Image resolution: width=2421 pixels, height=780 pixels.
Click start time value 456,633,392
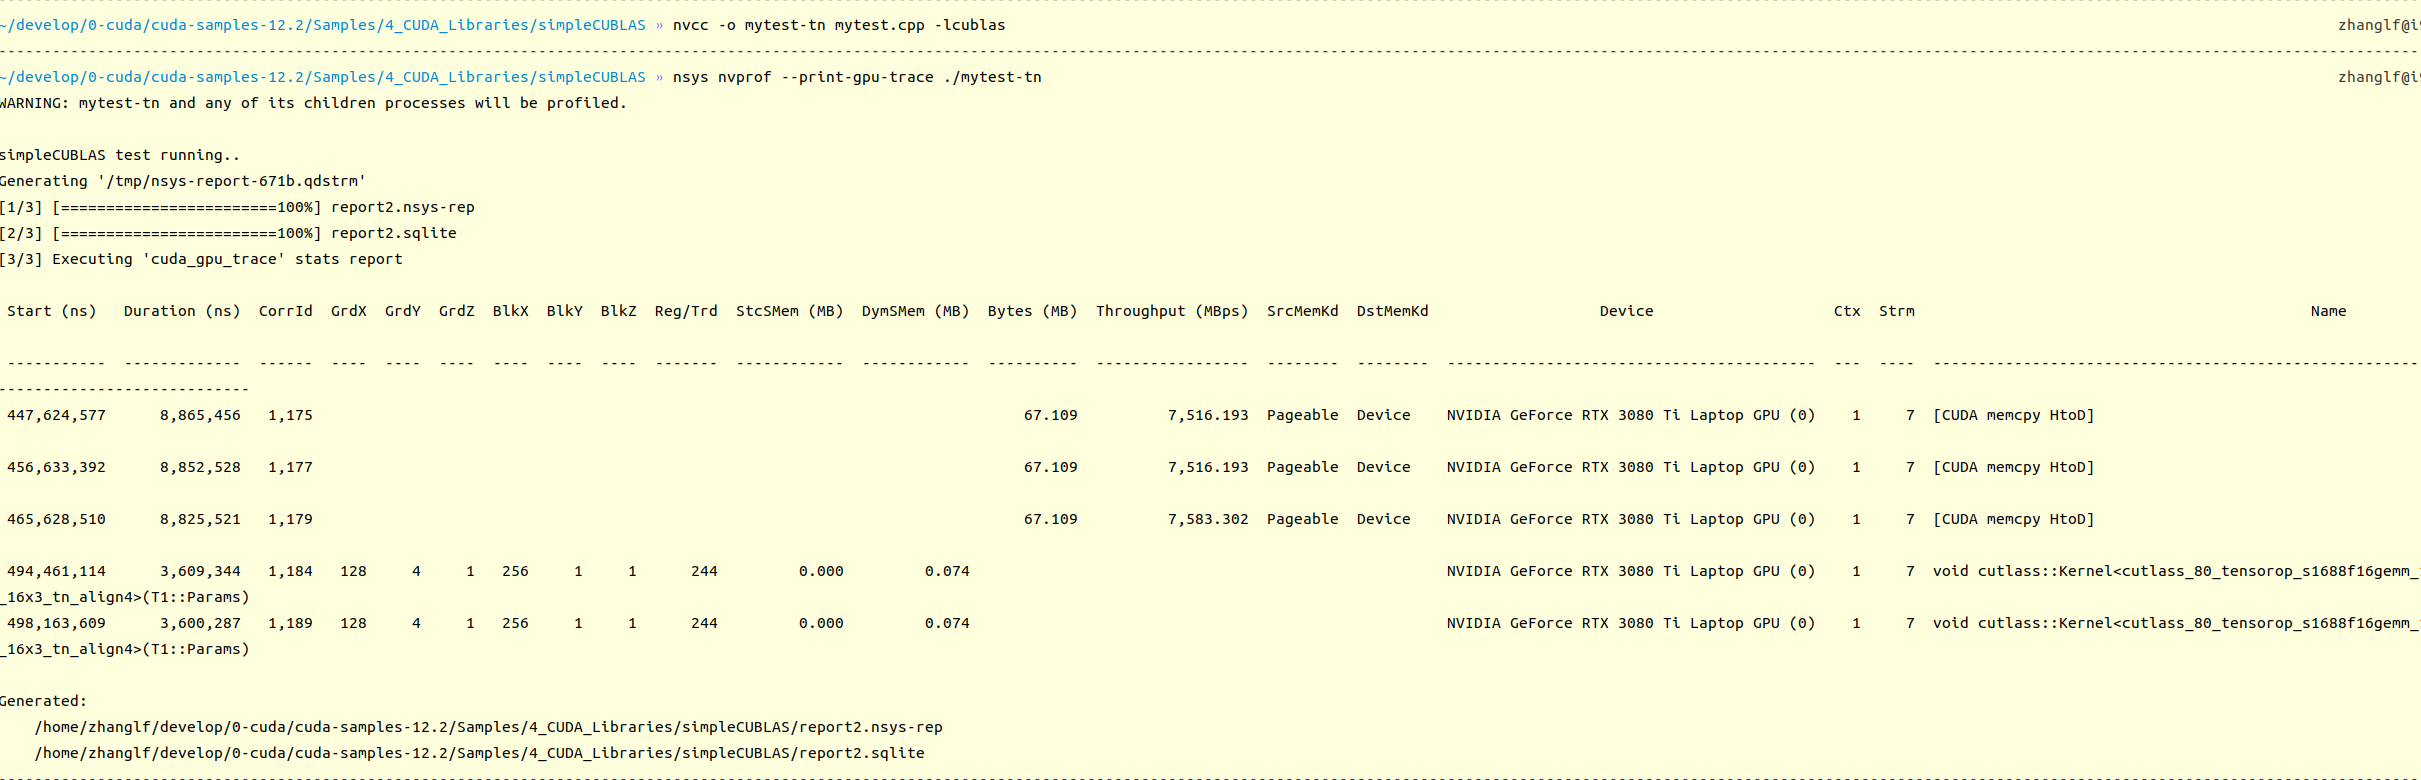[57, 467]
